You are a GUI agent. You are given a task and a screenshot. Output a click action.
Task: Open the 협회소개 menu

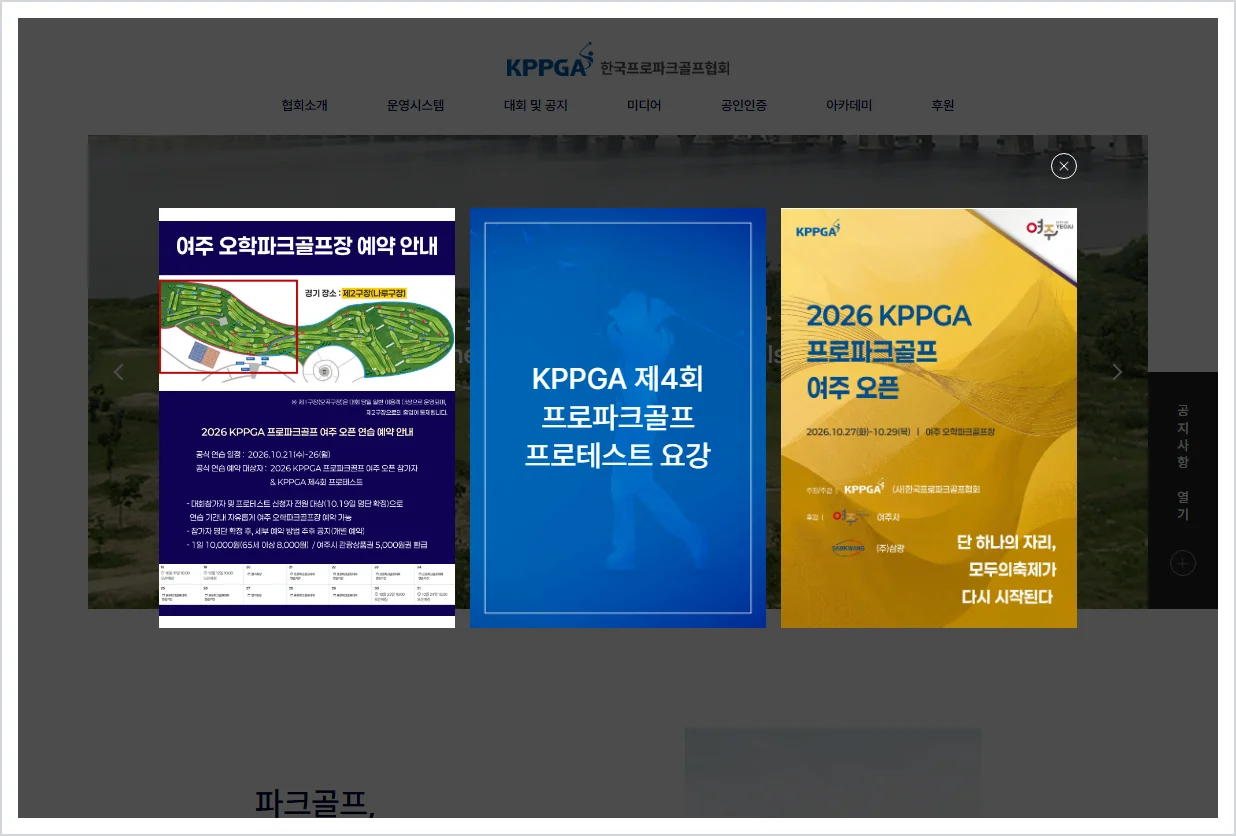(x=305, y=105)
